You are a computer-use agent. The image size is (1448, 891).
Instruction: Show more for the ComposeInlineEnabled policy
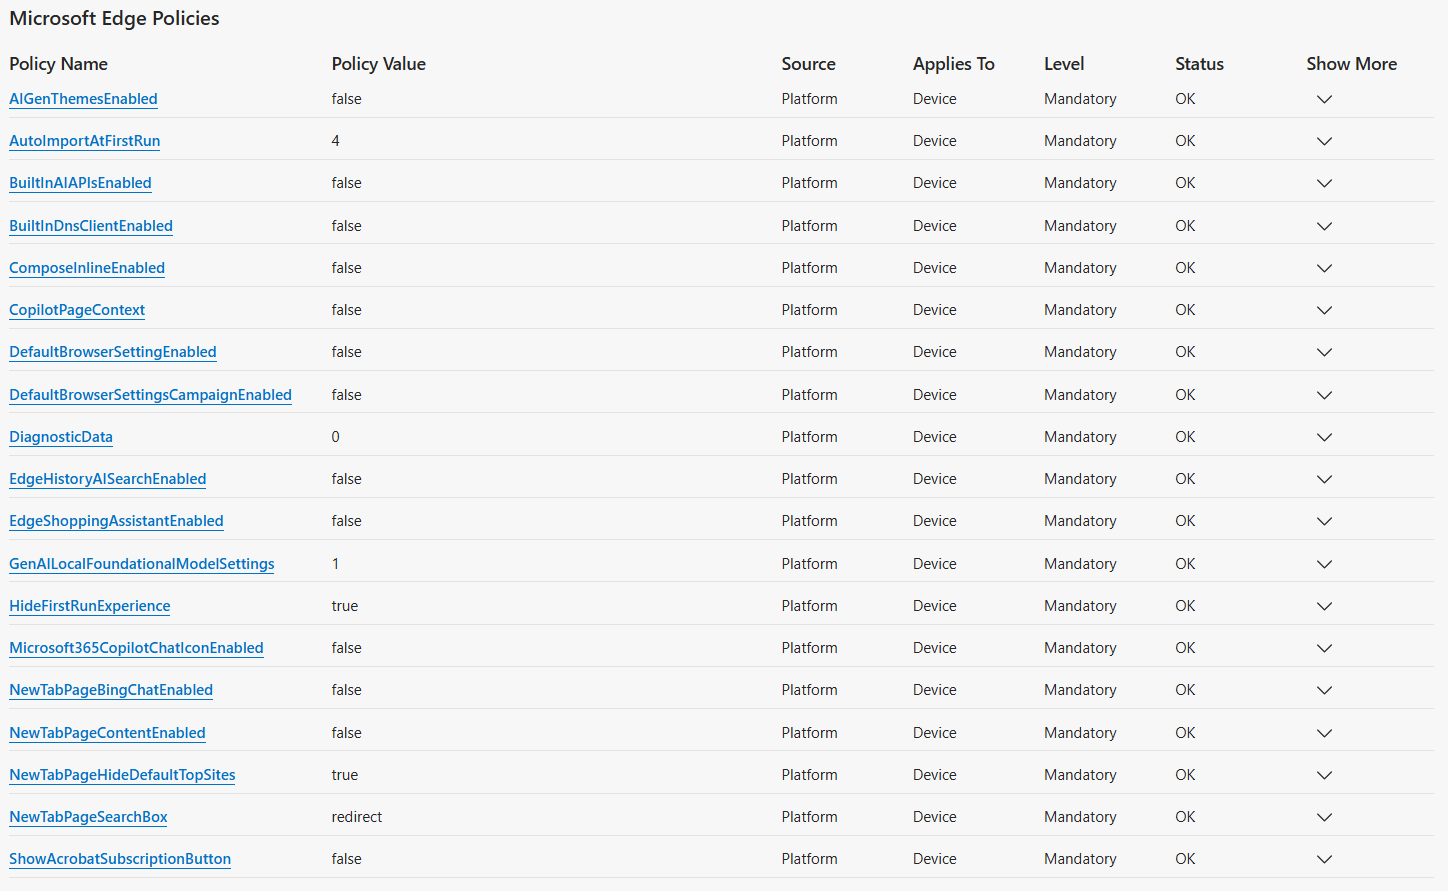coord(1324,268)
